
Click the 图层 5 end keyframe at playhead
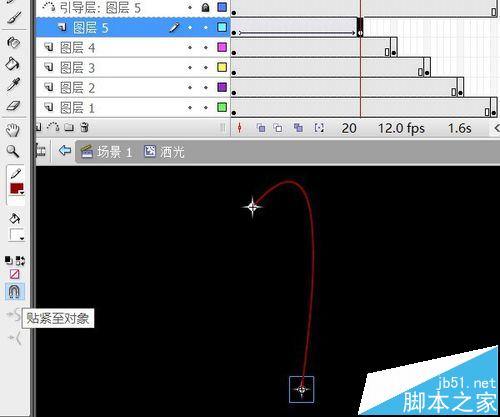(x=360, y=27)
